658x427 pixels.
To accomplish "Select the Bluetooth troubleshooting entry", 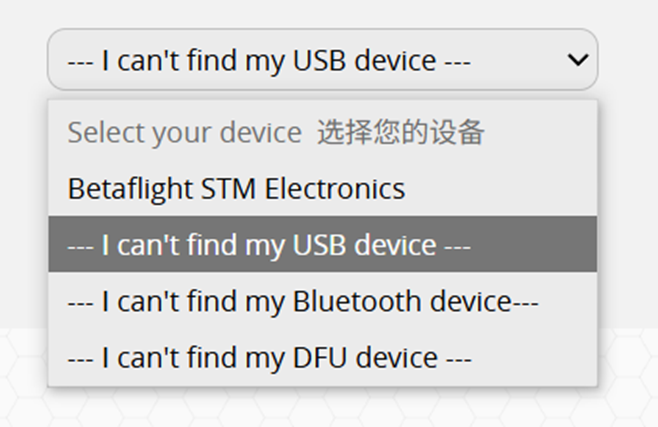I will 322,300.
